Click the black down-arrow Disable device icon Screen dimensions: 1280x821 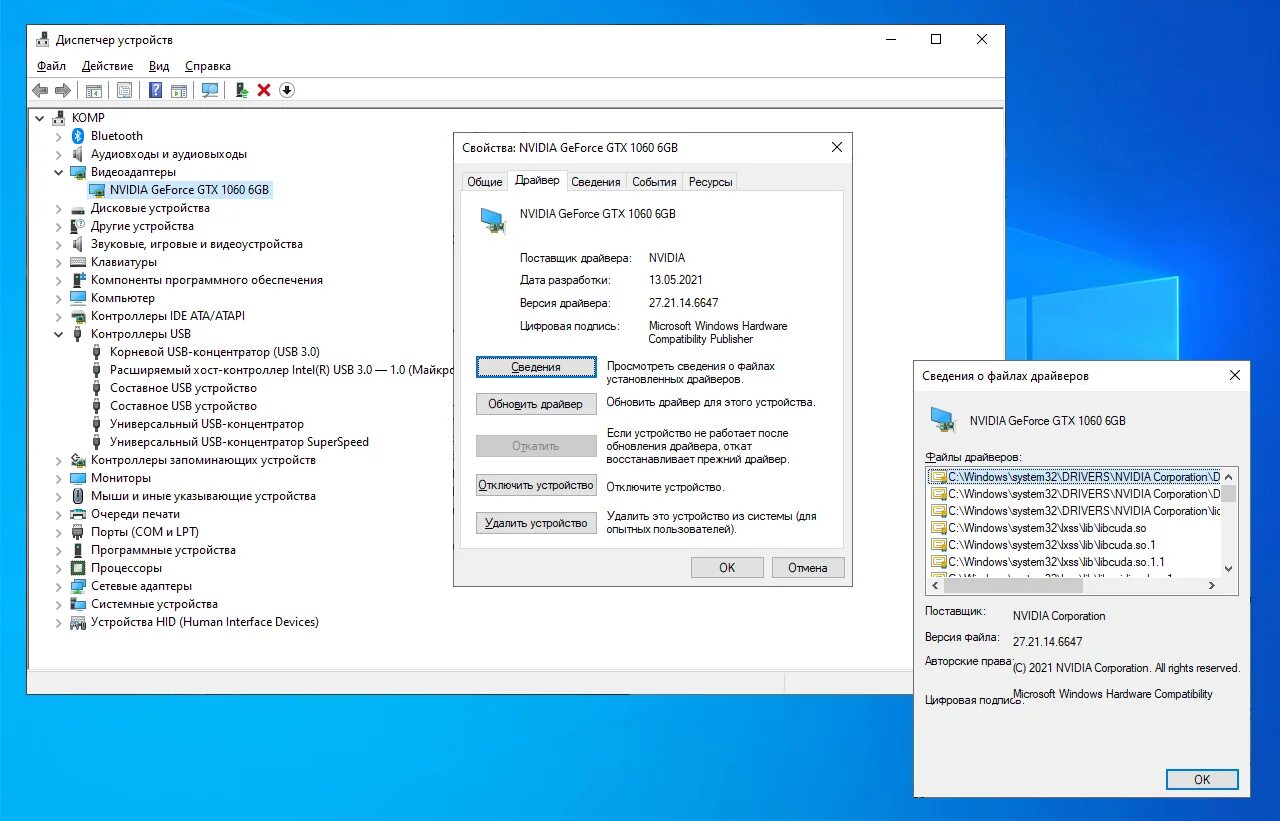click(287, 90)
